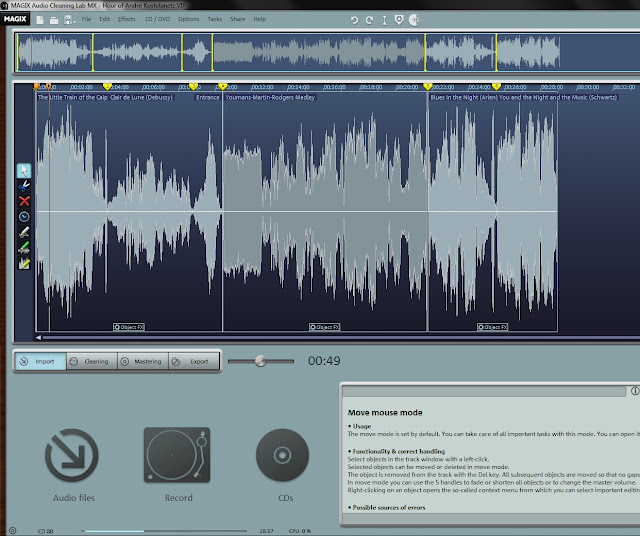The image size is (640, 536).
Task: Select the 'Youmans-Martin-Rodgers Medley' title
Action: [x=270, y=97]
